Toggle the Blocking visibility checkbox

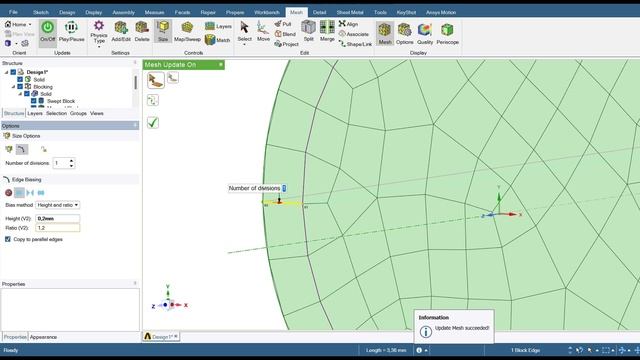(20, 87)
